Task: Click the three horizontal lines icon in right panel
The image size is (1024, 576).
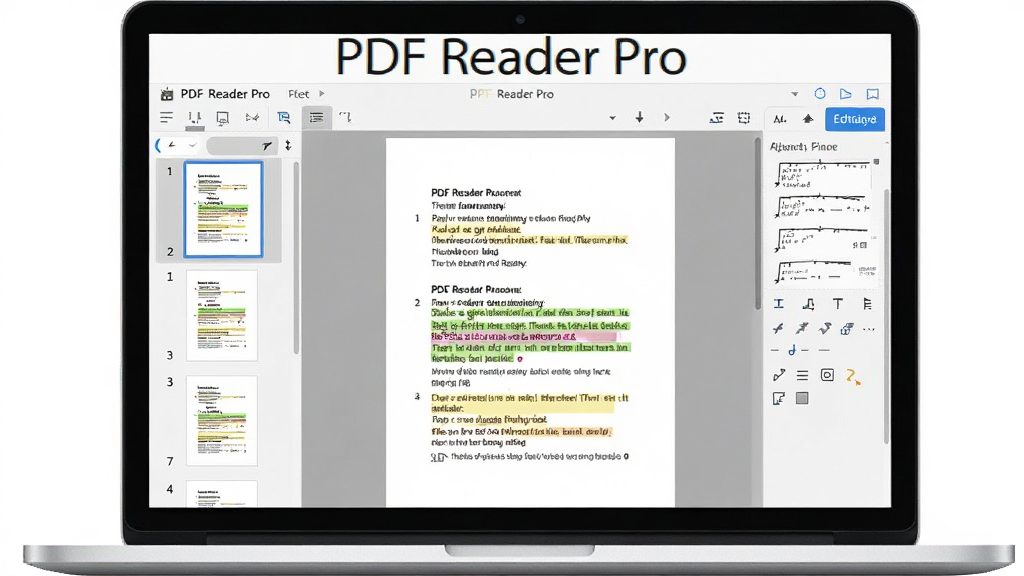Action: coord(802,376)
